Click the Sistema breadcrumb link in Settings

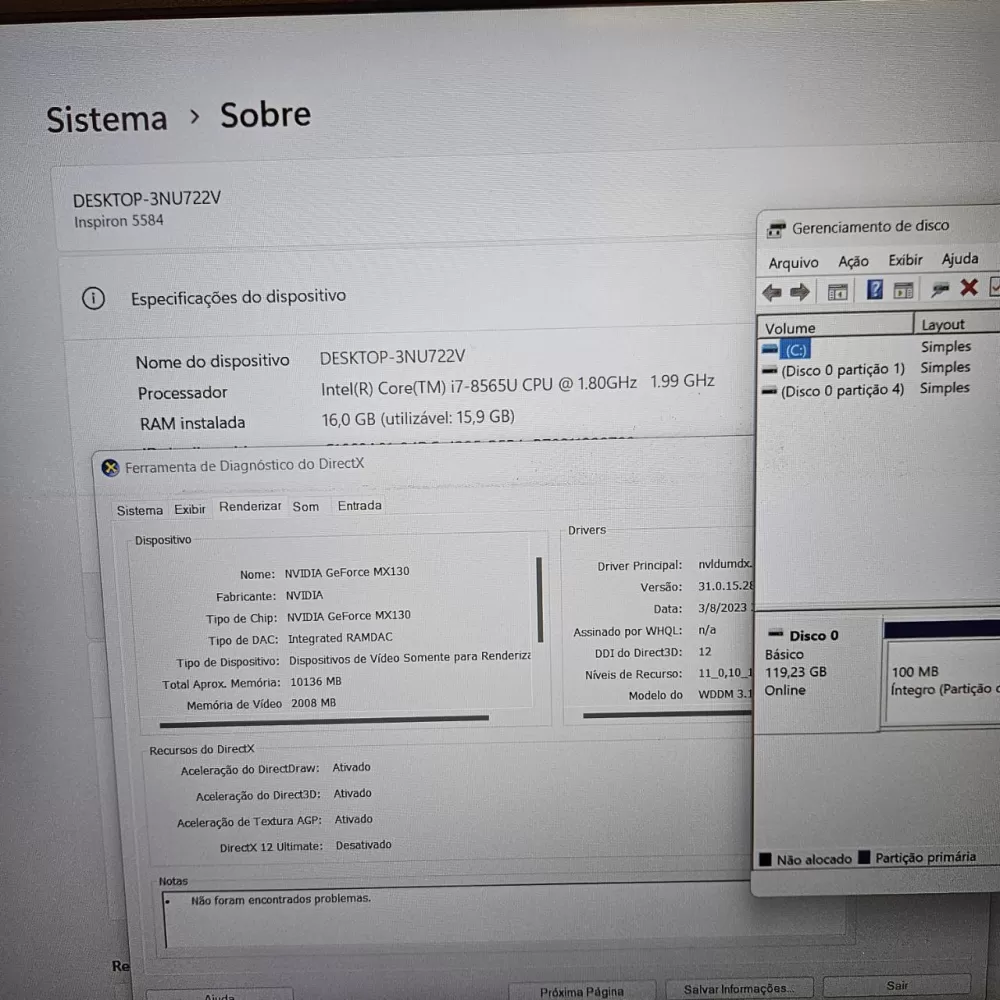point(107,119)
